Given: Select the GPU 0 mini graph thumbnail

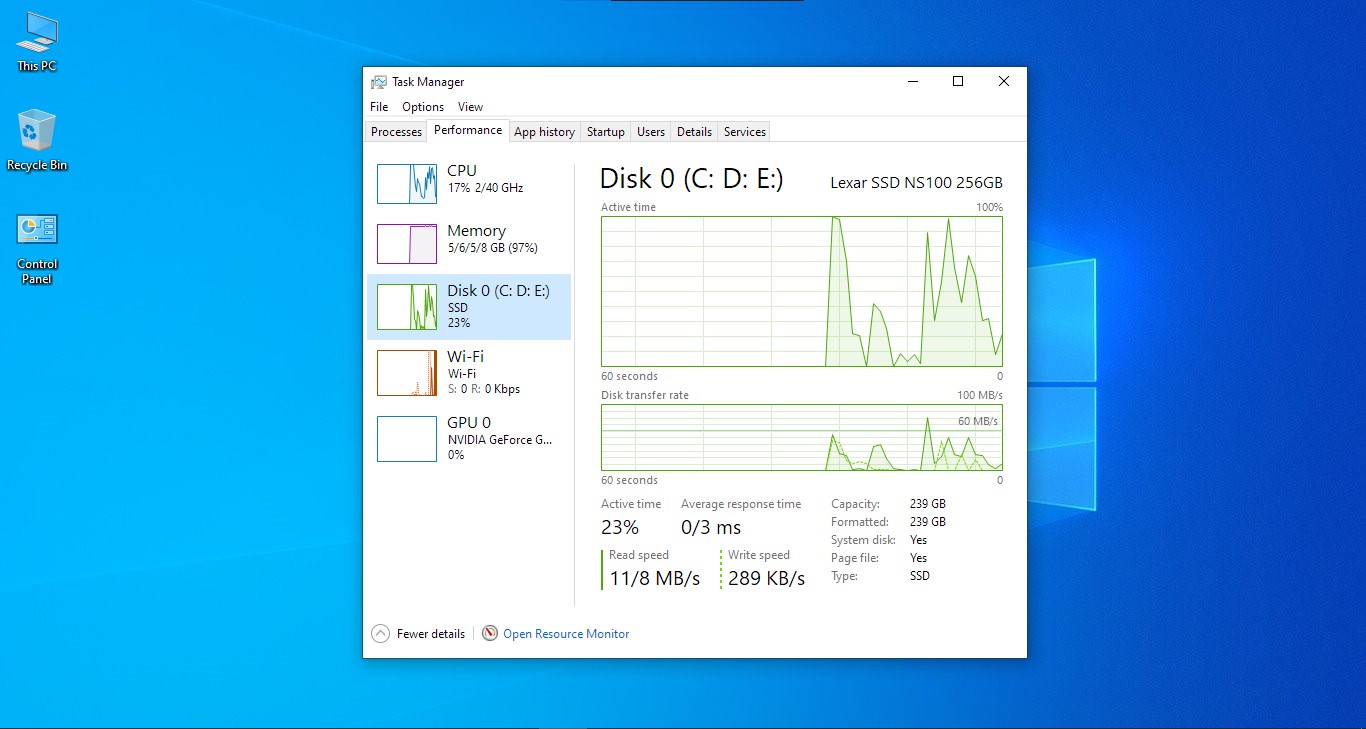Looking at the screenshot, I should pyautogui.click(x=407, y=439).
